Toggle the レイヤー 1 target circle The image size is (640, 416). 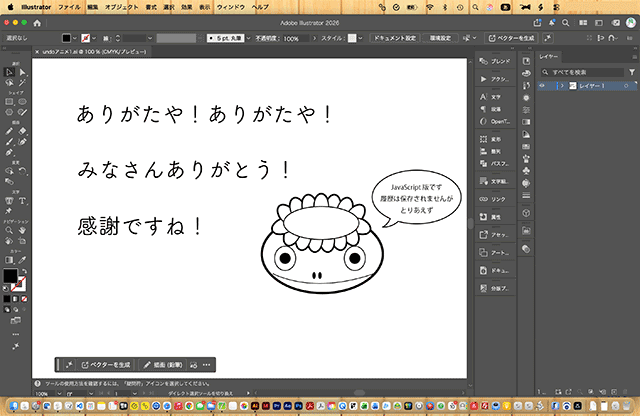626,86
